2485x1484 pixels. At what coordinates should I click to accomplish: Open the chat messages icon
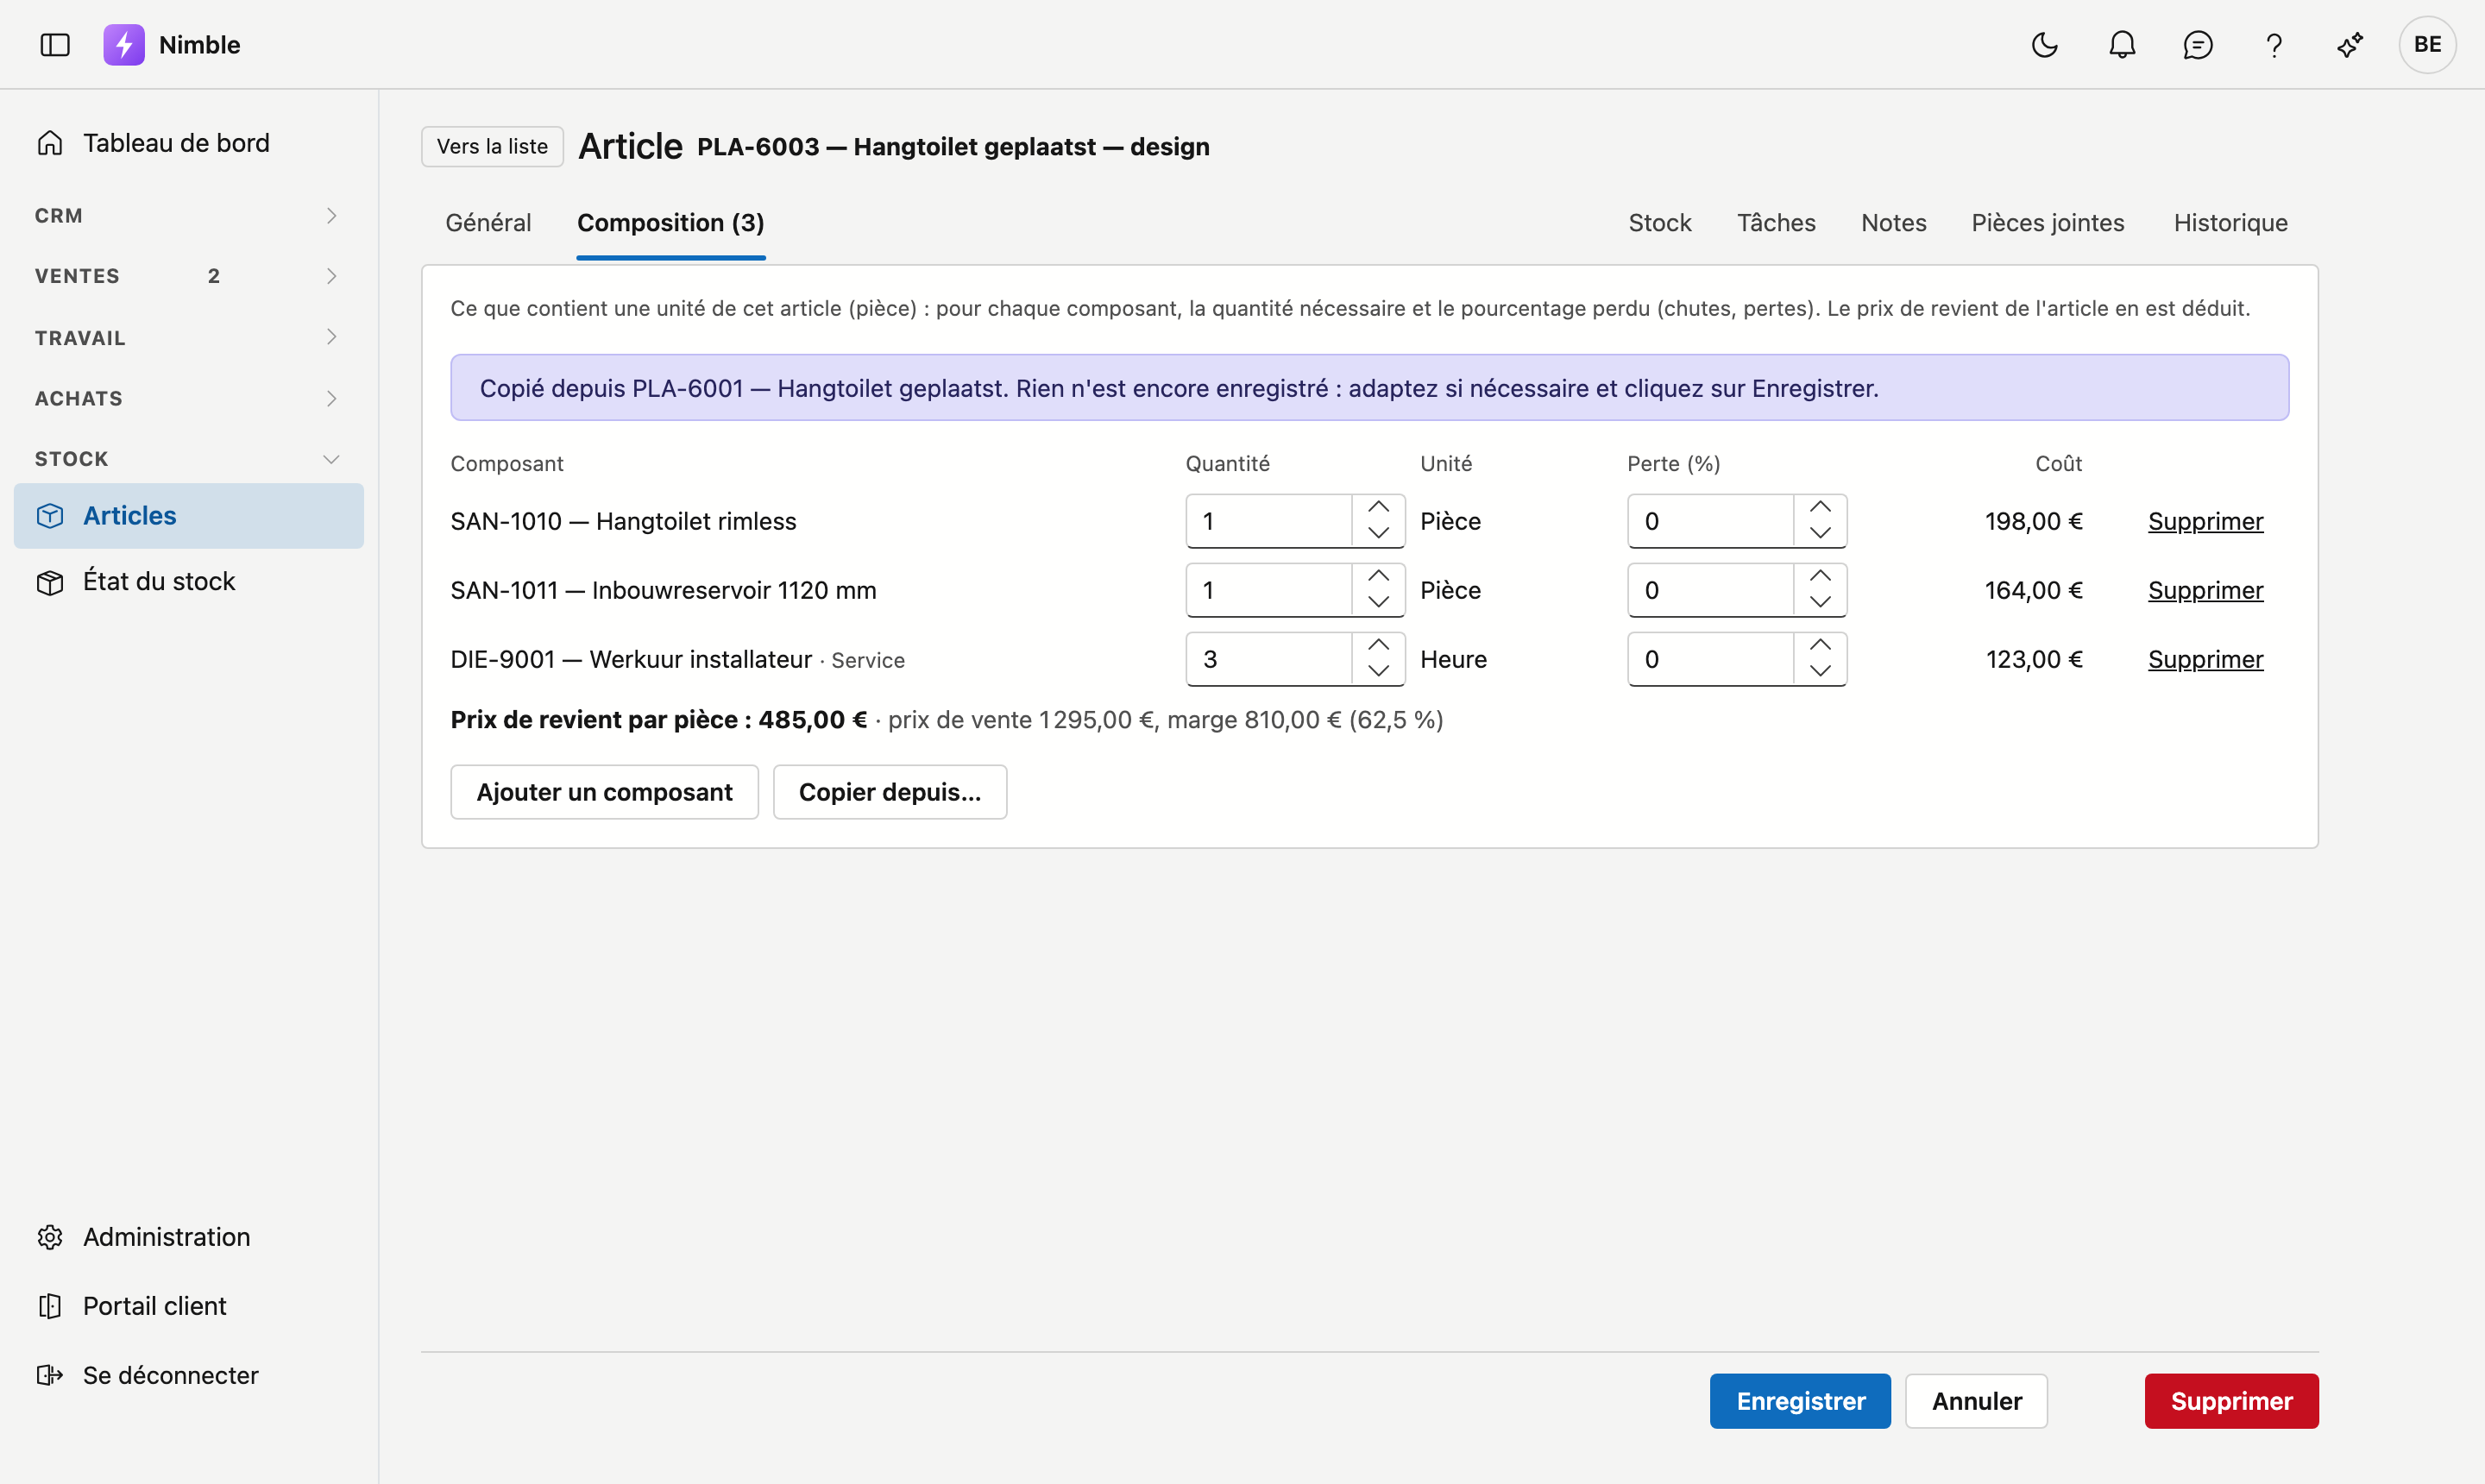coord(2198,45)
